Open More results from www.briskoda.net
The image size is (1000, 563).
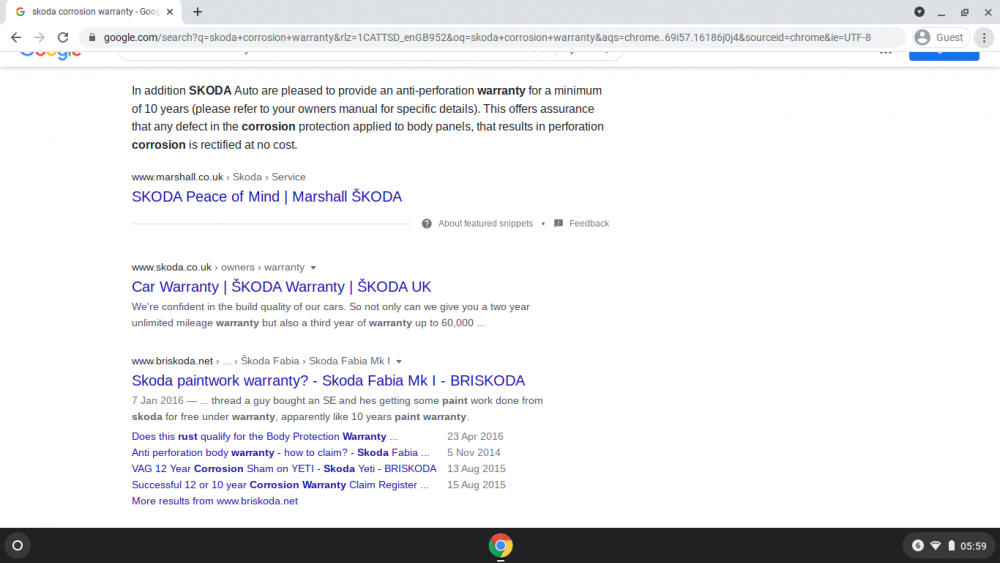[x=214, y=501]
